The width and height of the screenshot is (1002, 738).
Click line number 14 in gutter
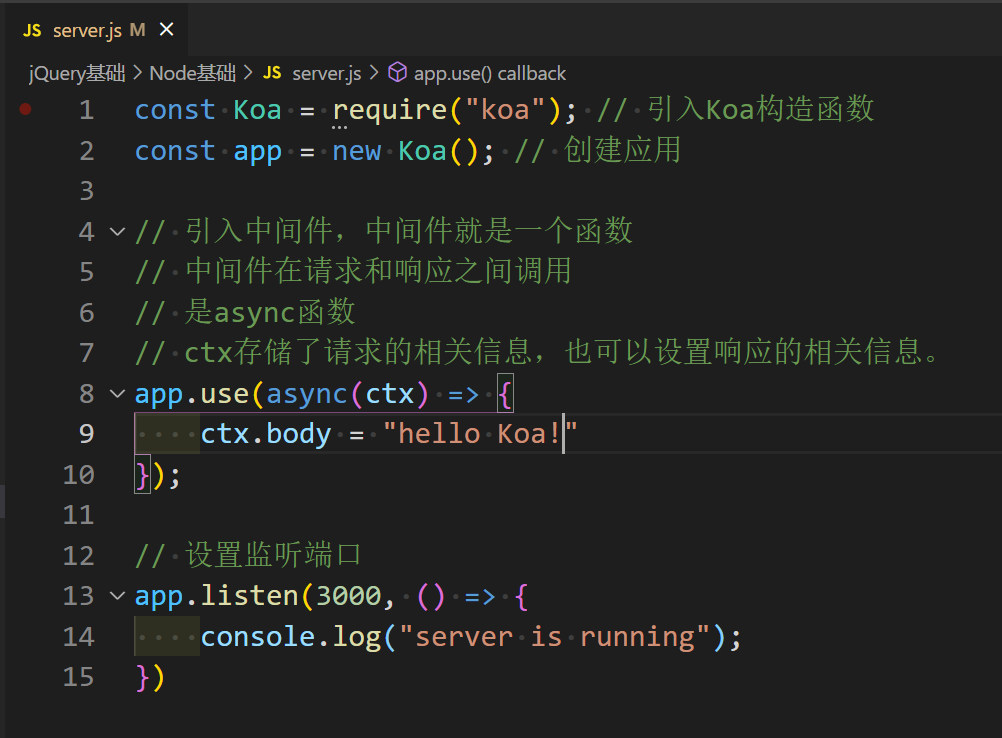(x=79, y=636)
